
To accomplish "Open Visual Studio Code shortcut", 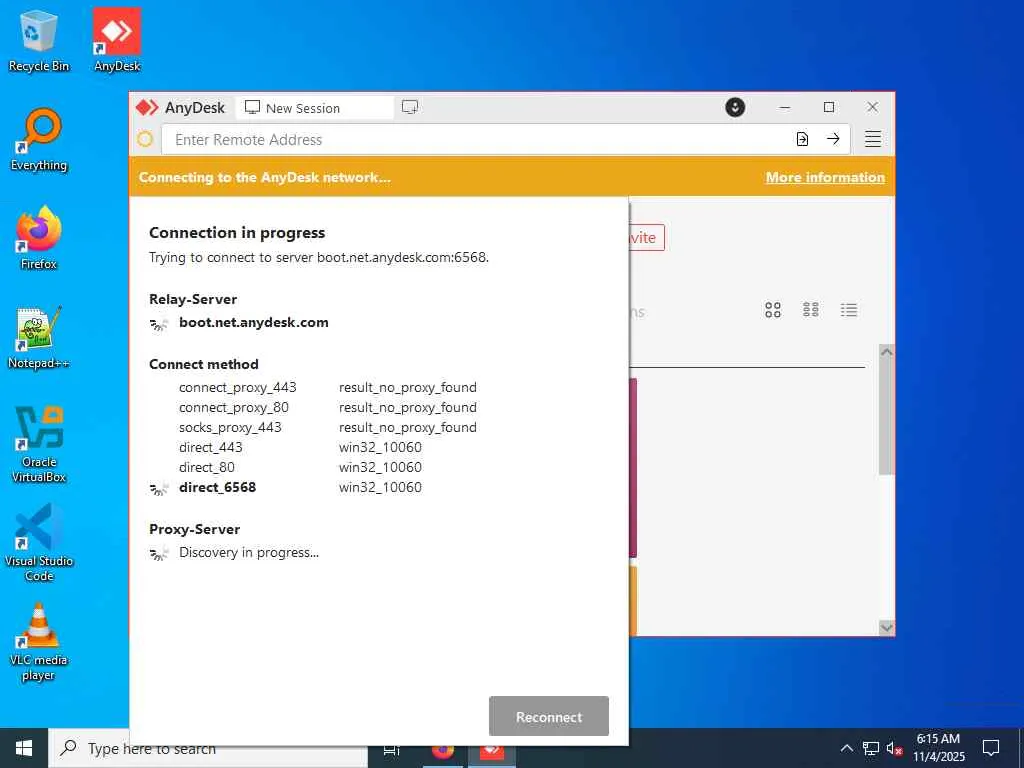I will (39, 543).
